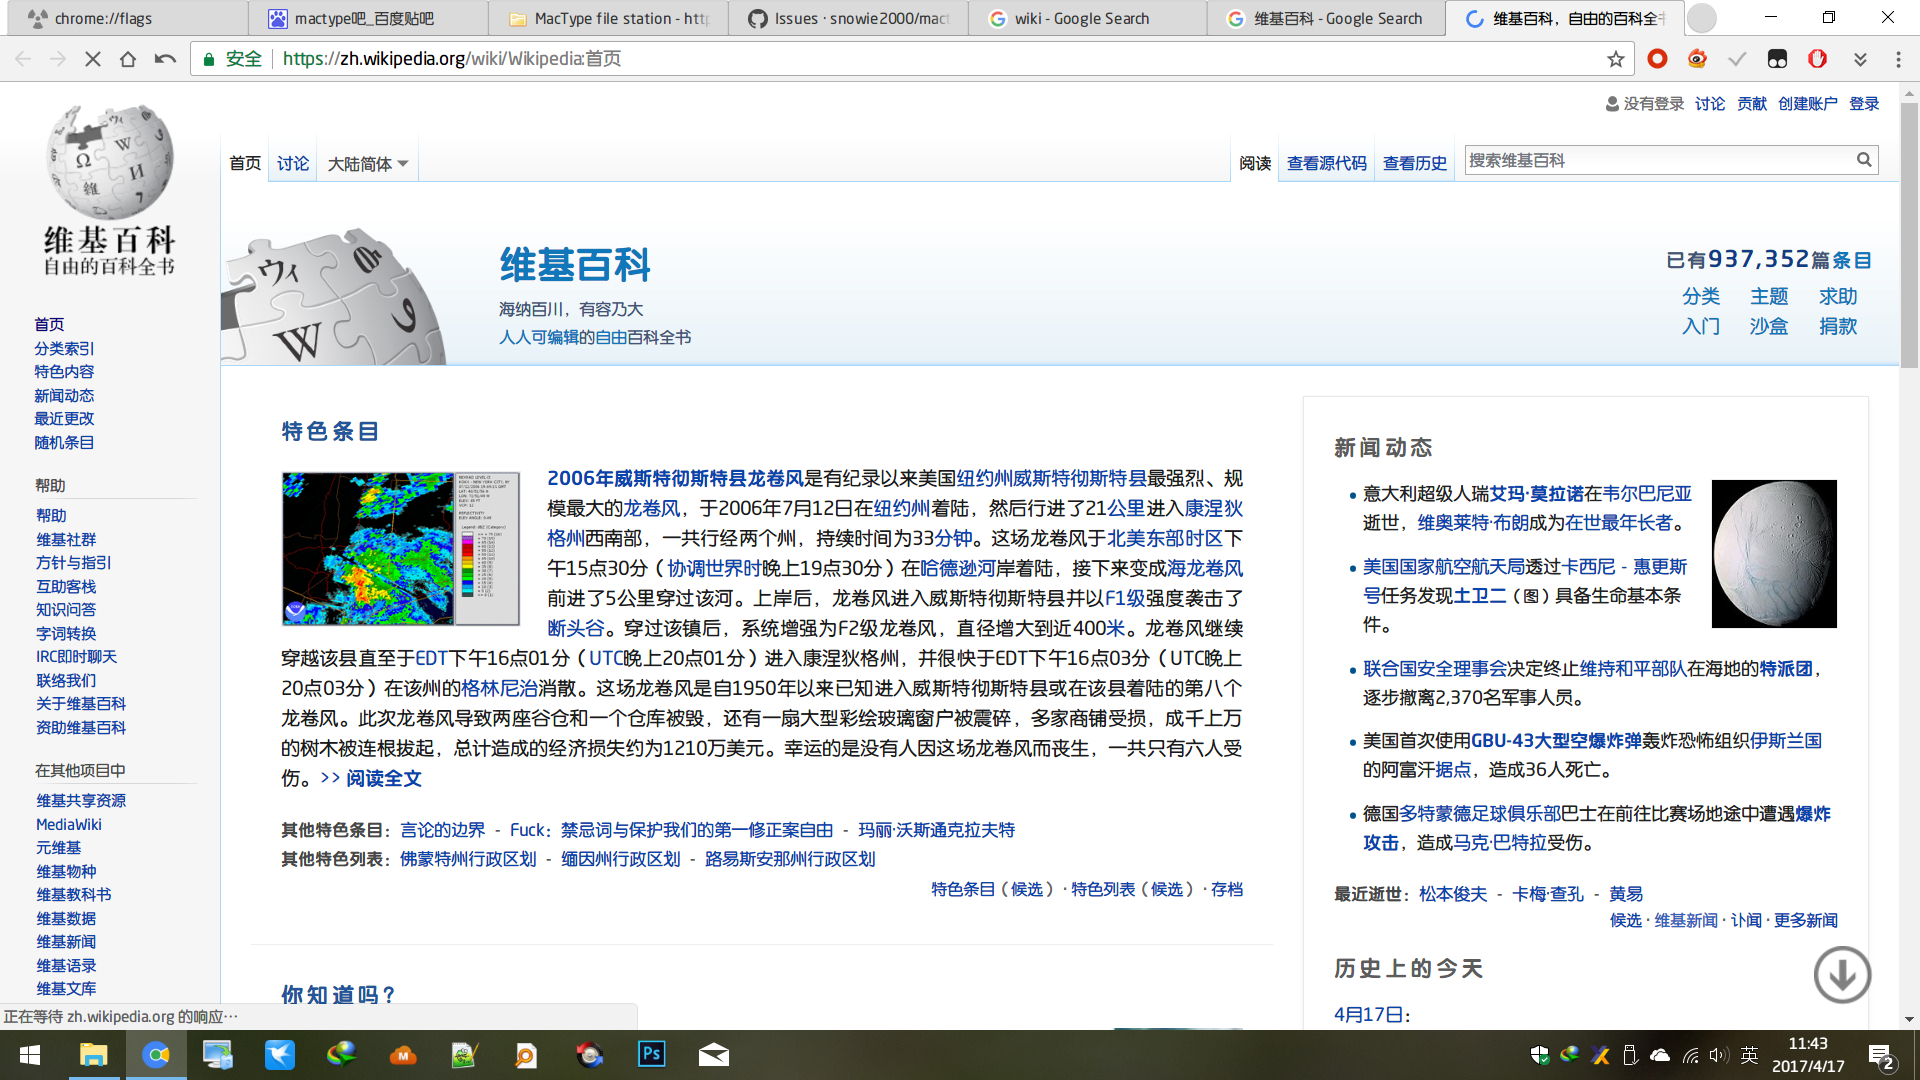Viewport: 1920px width, 1080px height.
Task: Expand the hidden extensions chevron
Action: coord(1860,59)
